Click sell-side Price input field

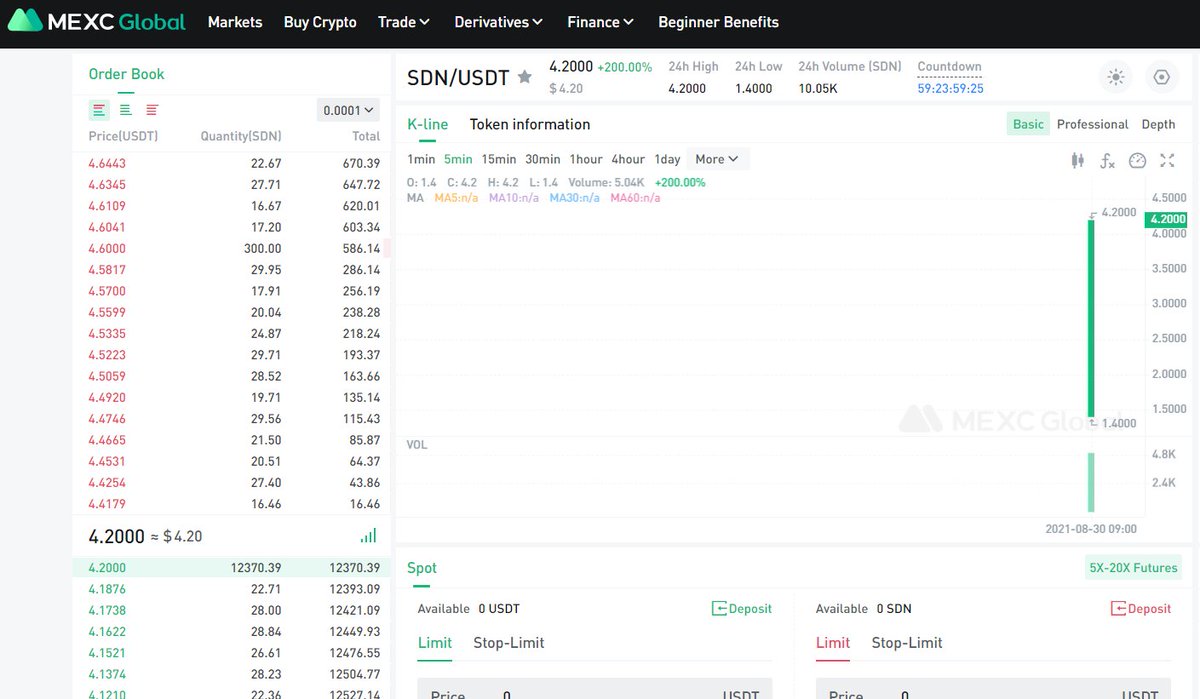[x=994, y=688]
